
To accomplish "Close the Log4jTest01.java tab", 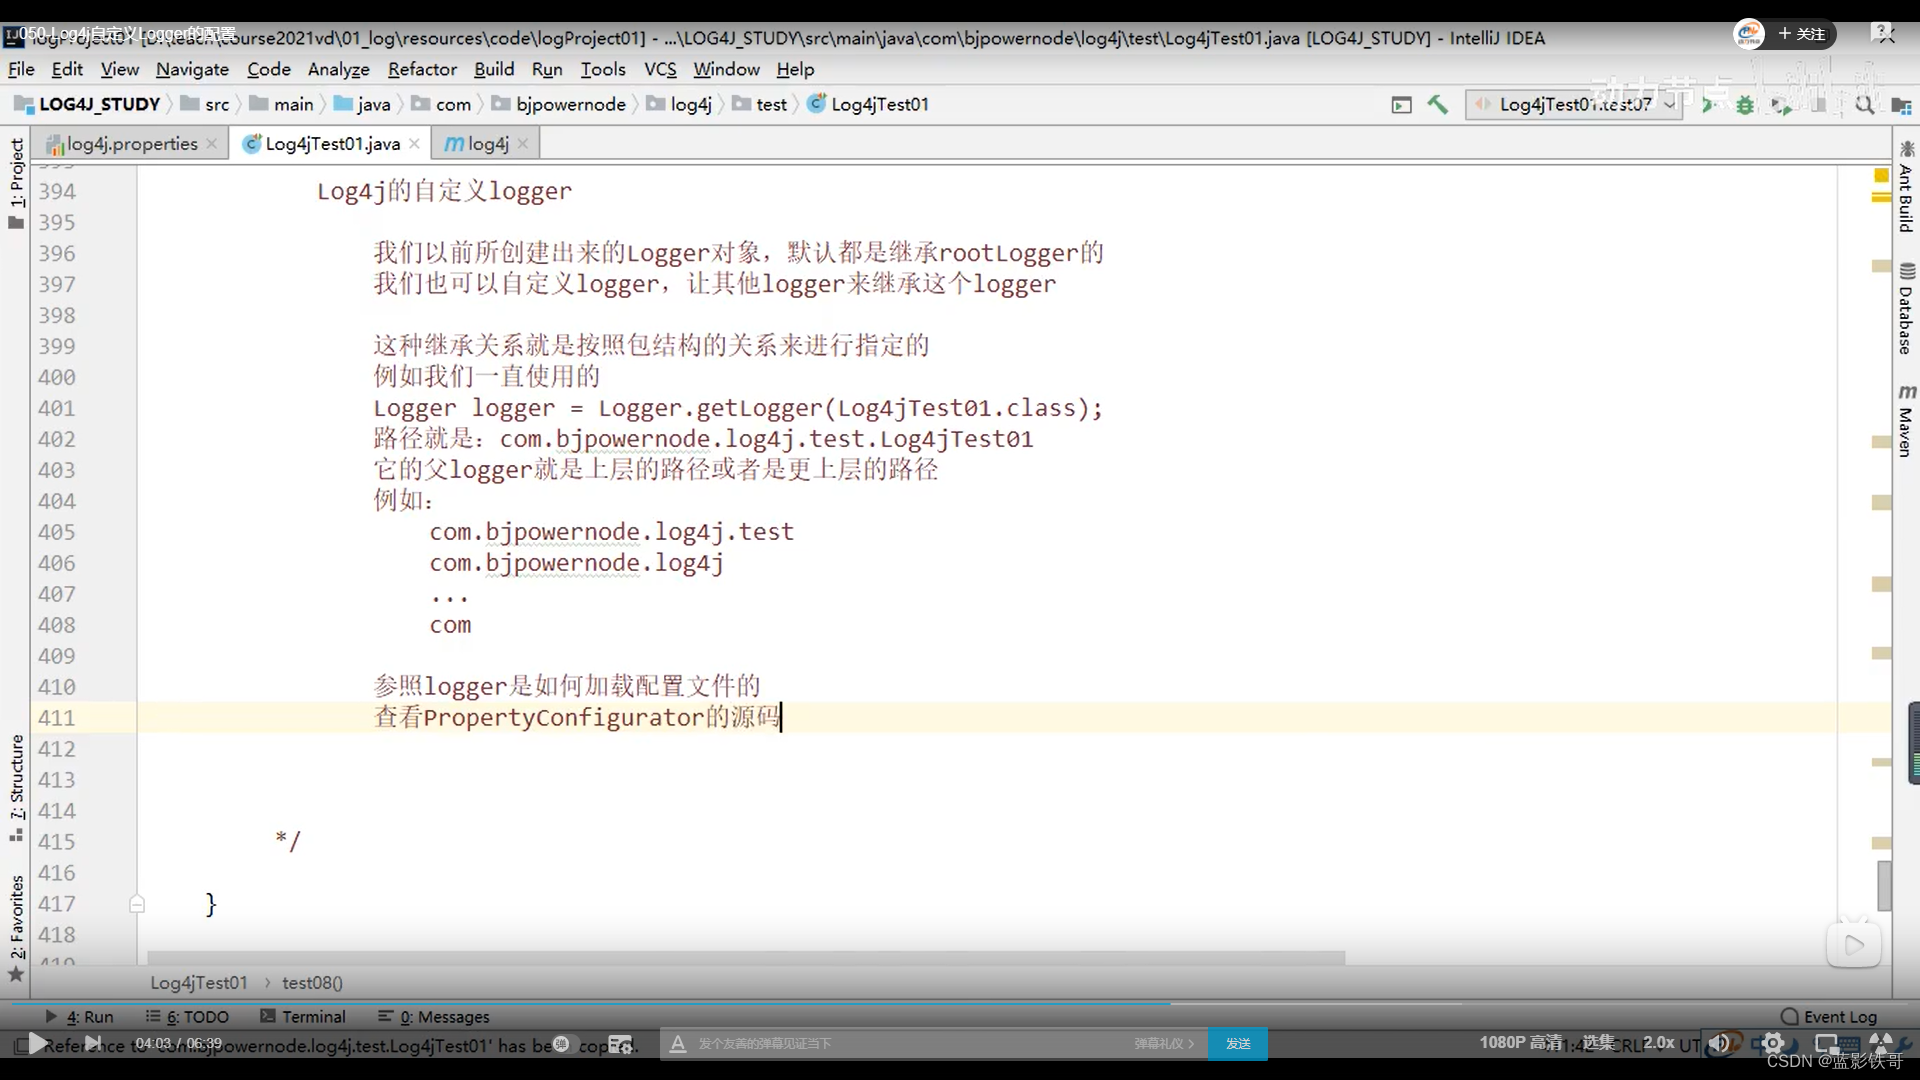I will pyautogui.click(x=414, y=144).
